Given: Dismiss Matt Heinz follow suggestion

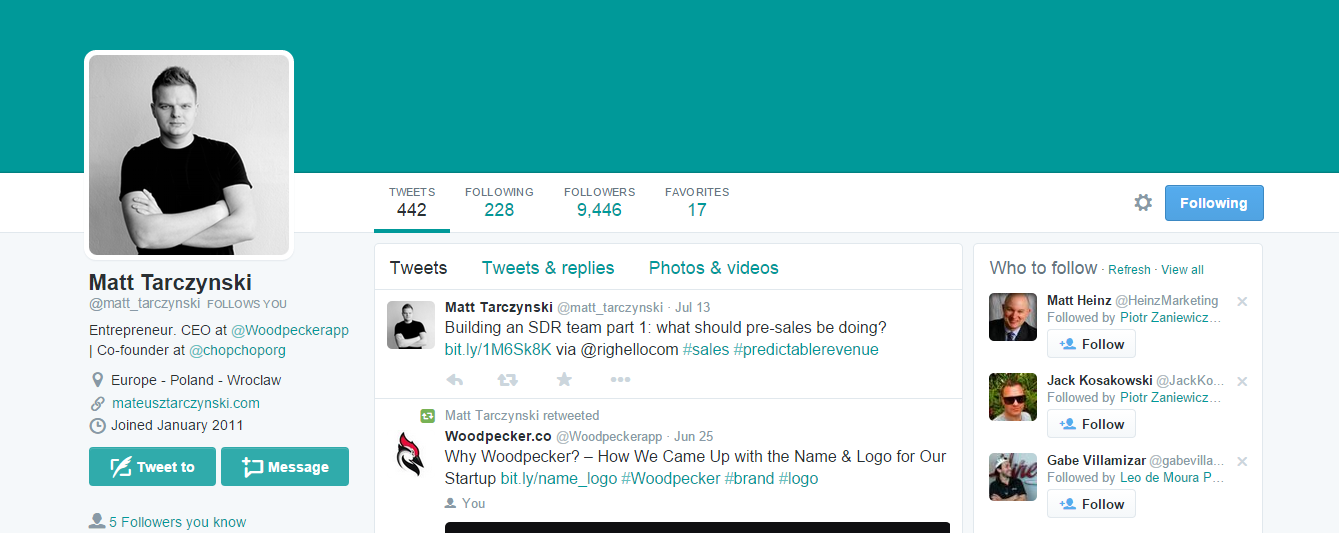Looking at the screenshot, I should click(1242, 301).
